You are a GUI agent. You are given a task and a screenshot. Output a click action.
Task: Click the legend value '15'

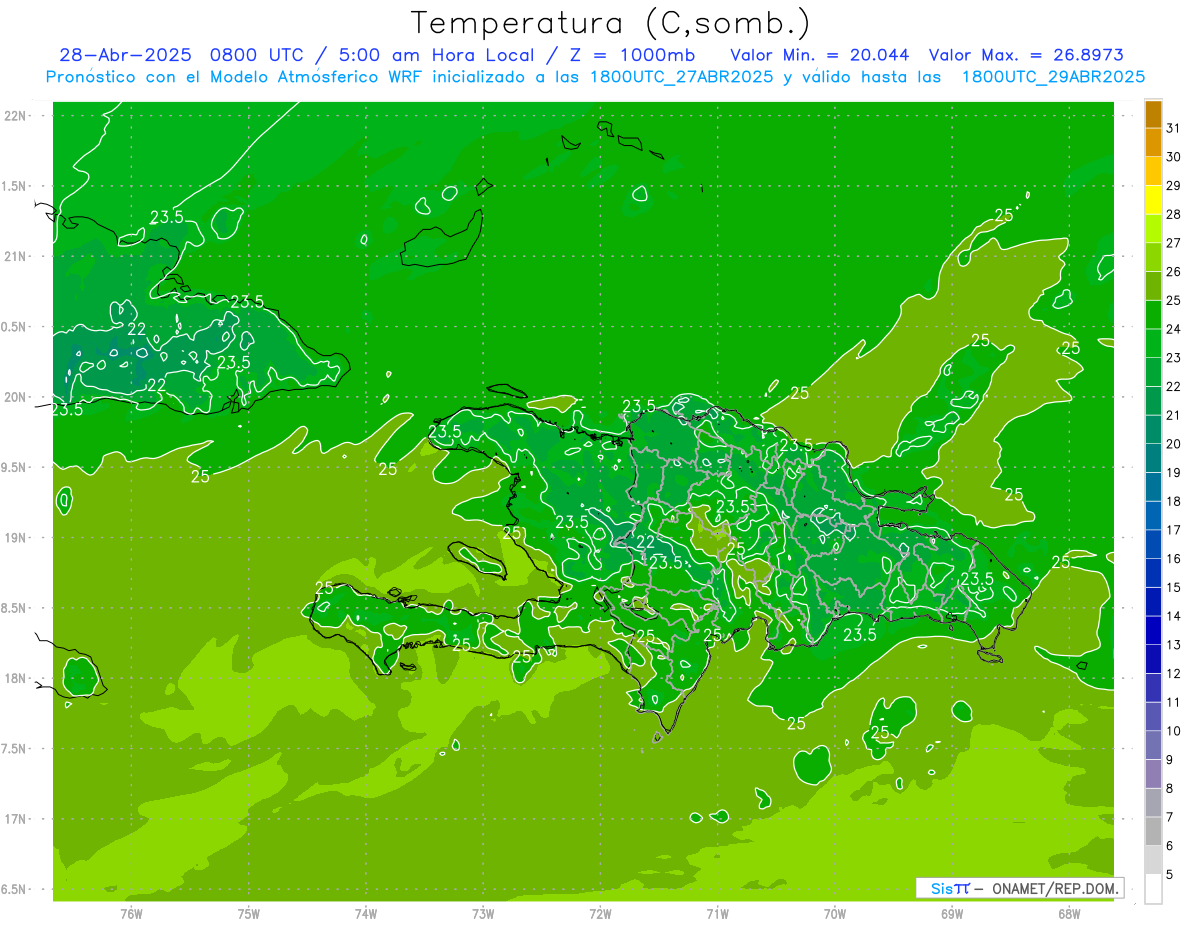(1174, 588)
